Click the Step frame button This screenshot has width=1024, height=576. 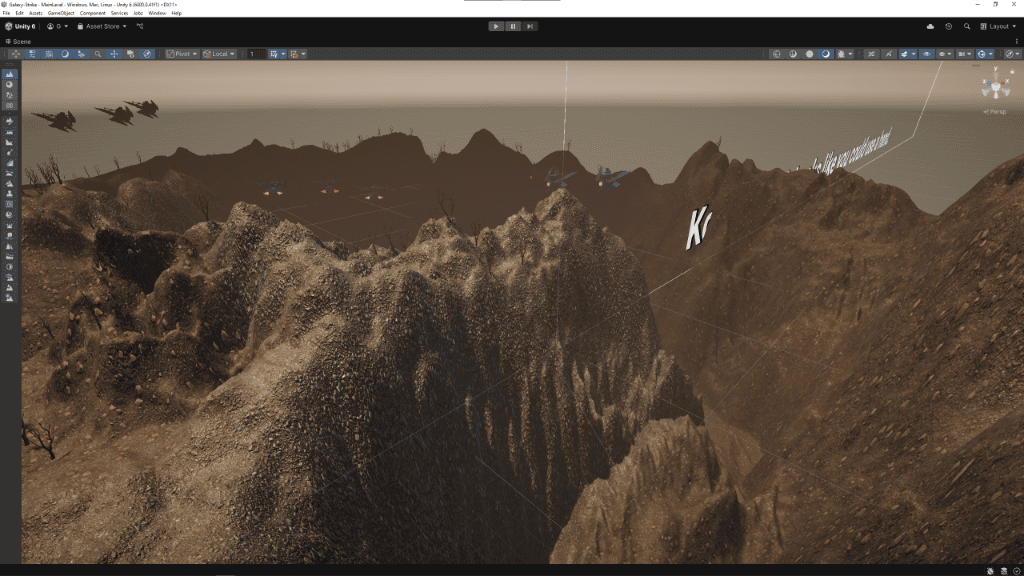(x=530, y=26)
